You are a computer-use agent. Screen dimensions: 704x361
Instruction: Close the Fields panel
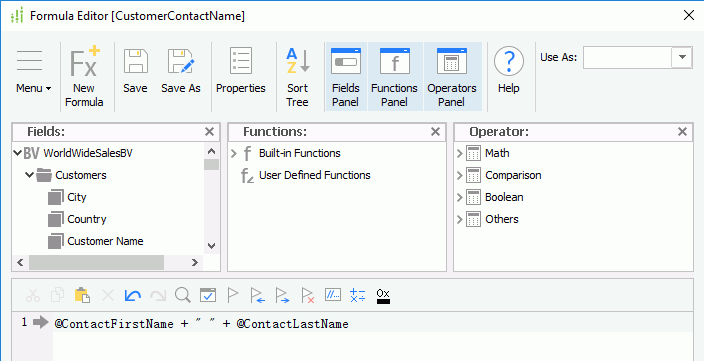[209, 132]
